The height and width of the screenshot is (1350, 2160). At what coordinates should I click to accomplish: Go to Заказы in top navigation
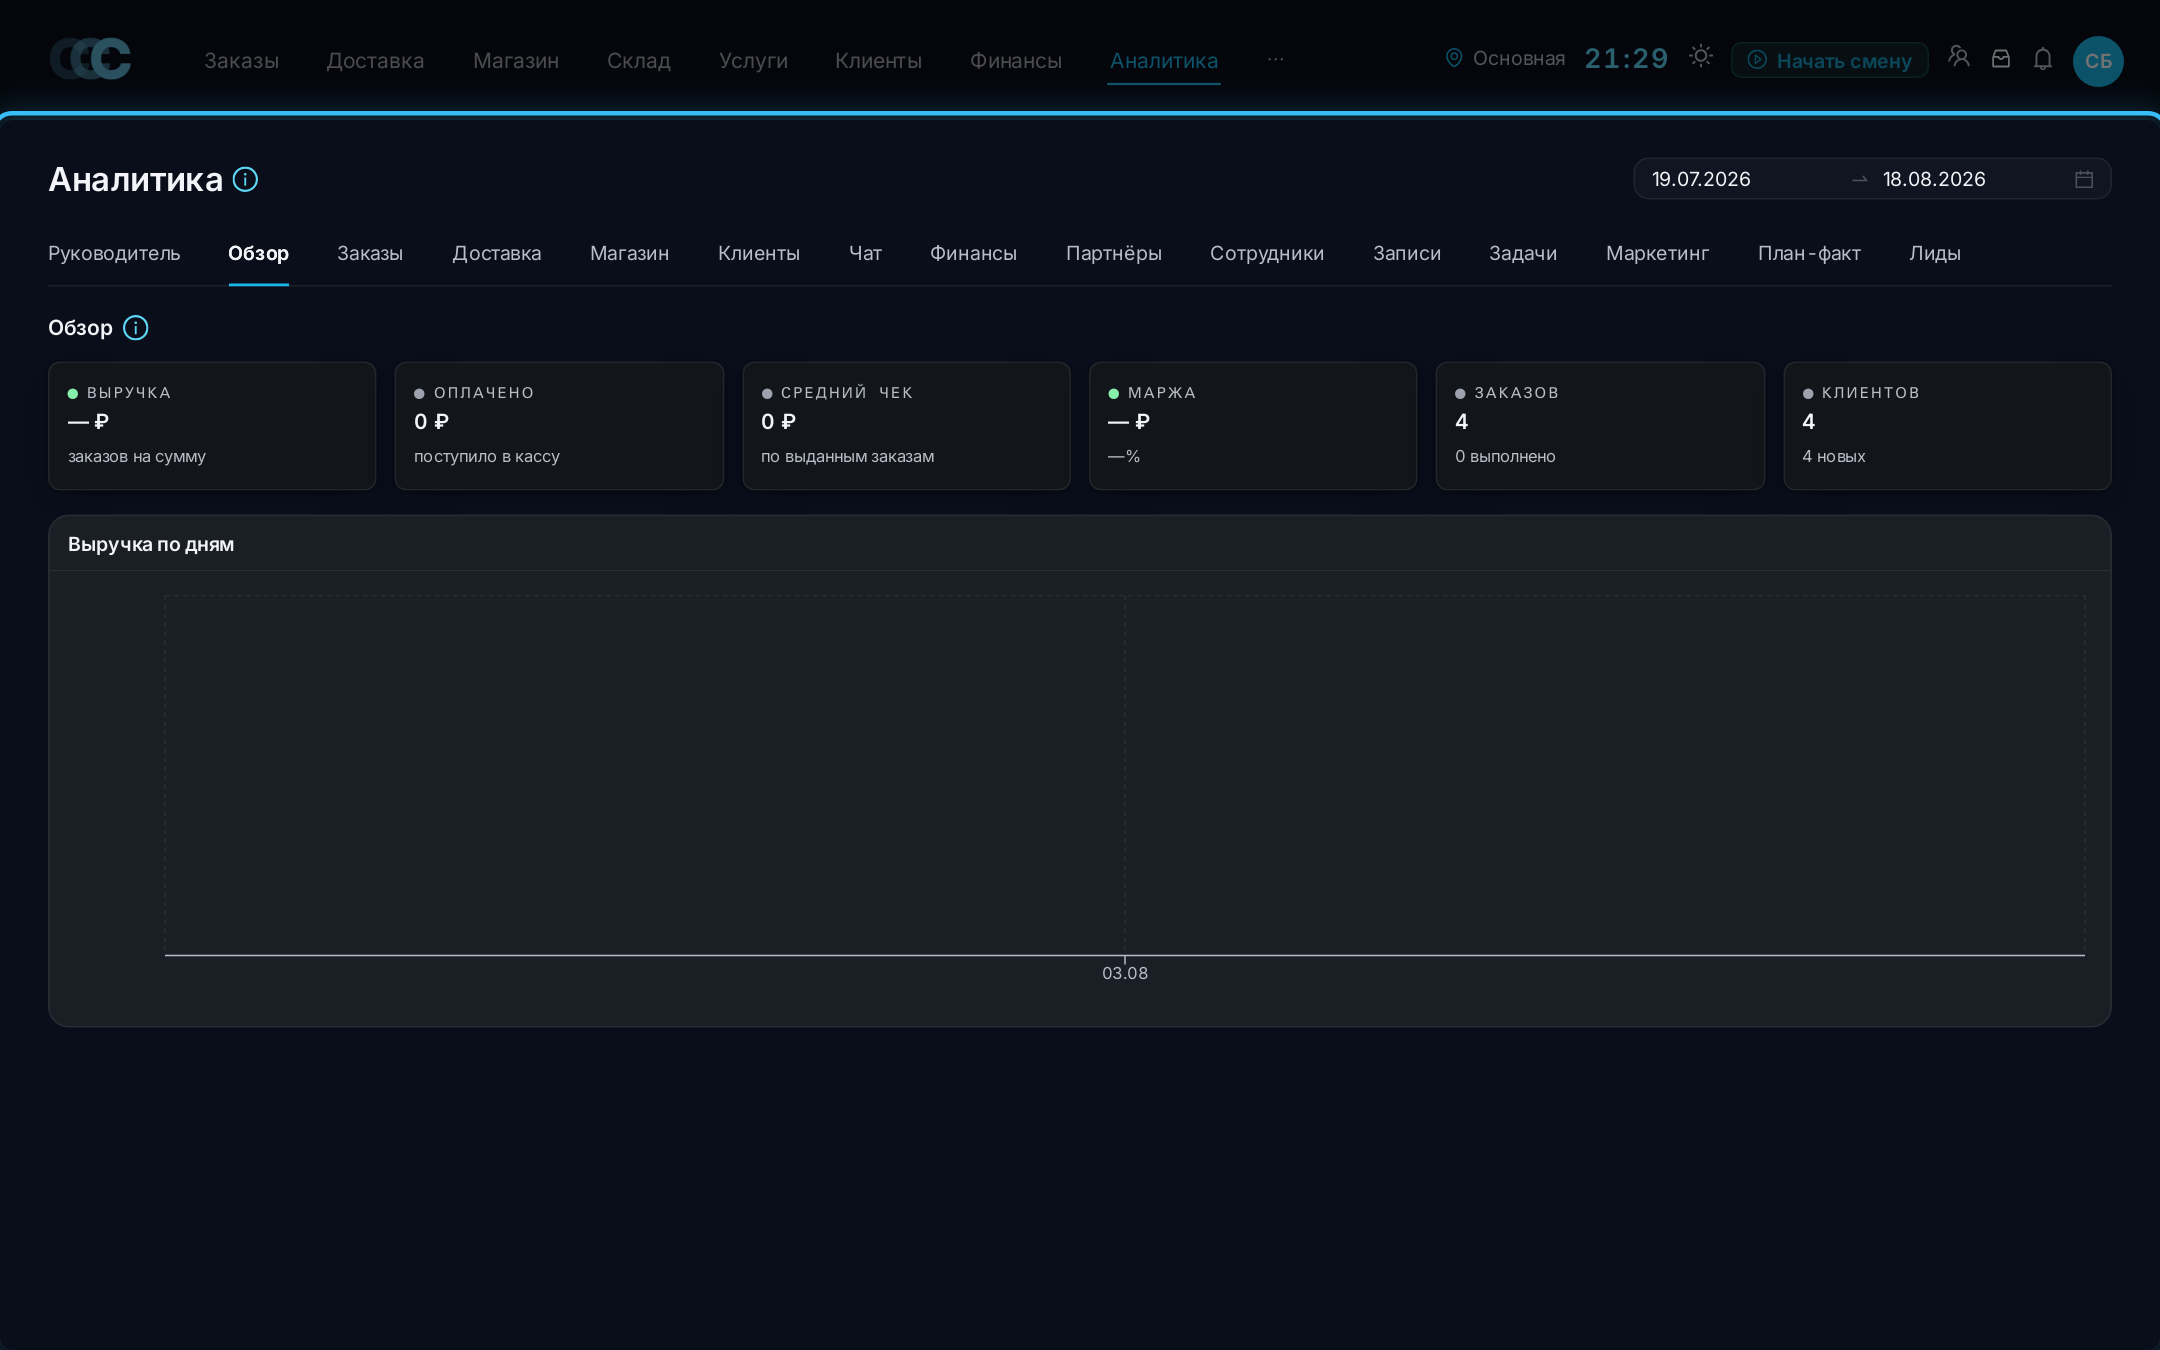point(241,61)
